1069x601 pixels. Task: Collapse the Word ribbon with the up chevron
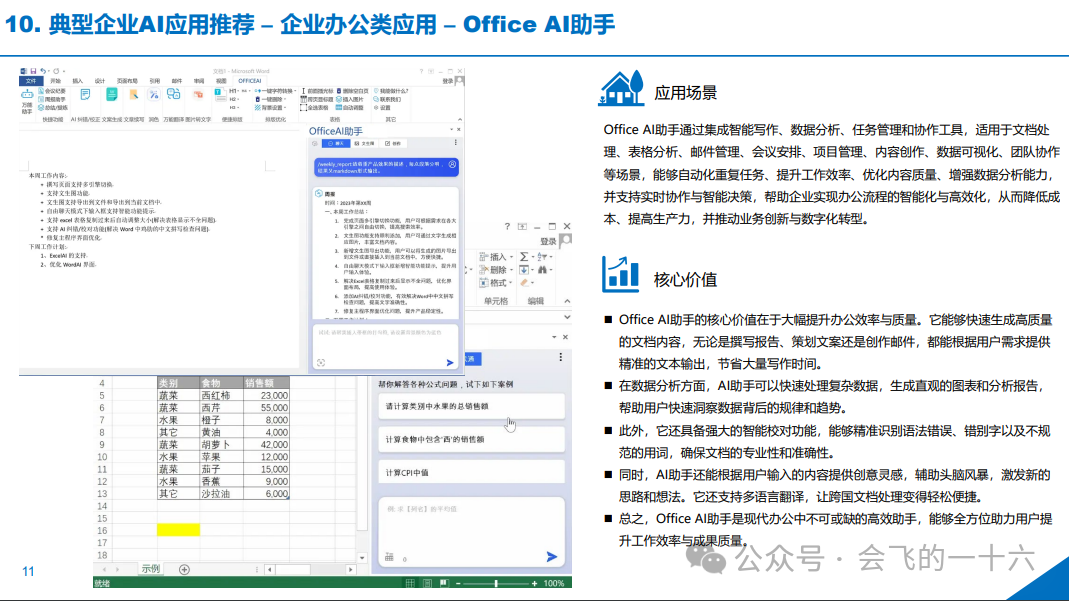[460, 119]
